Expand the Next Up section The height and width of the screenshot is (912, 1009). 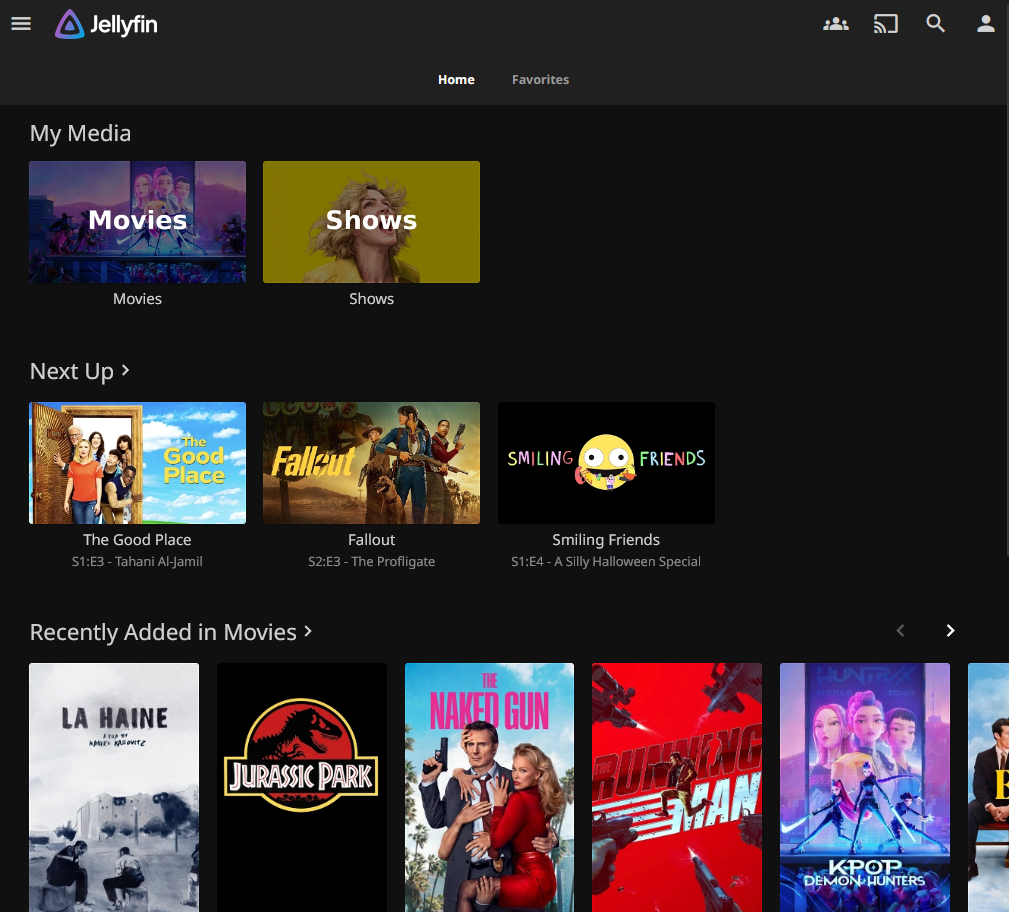click(80, 371)
